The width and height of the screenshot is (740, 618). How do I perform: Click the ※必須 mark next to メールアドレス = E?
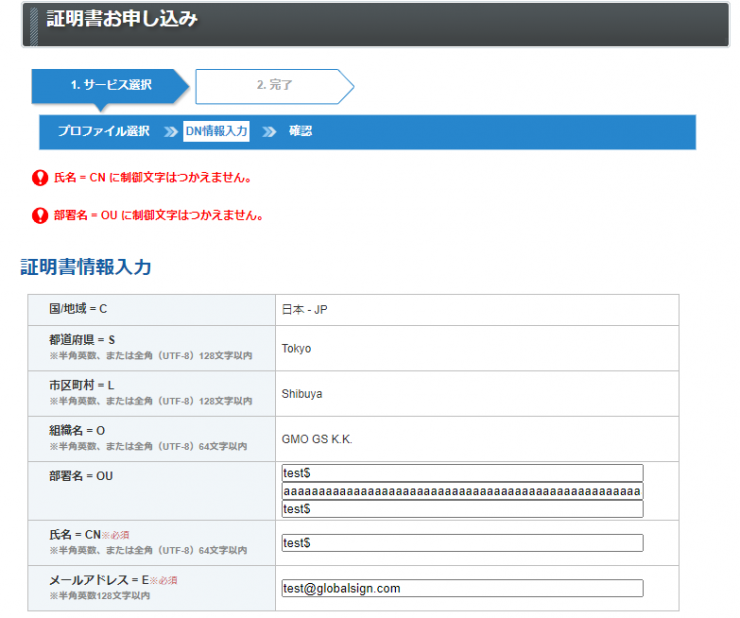pos(164,581)
